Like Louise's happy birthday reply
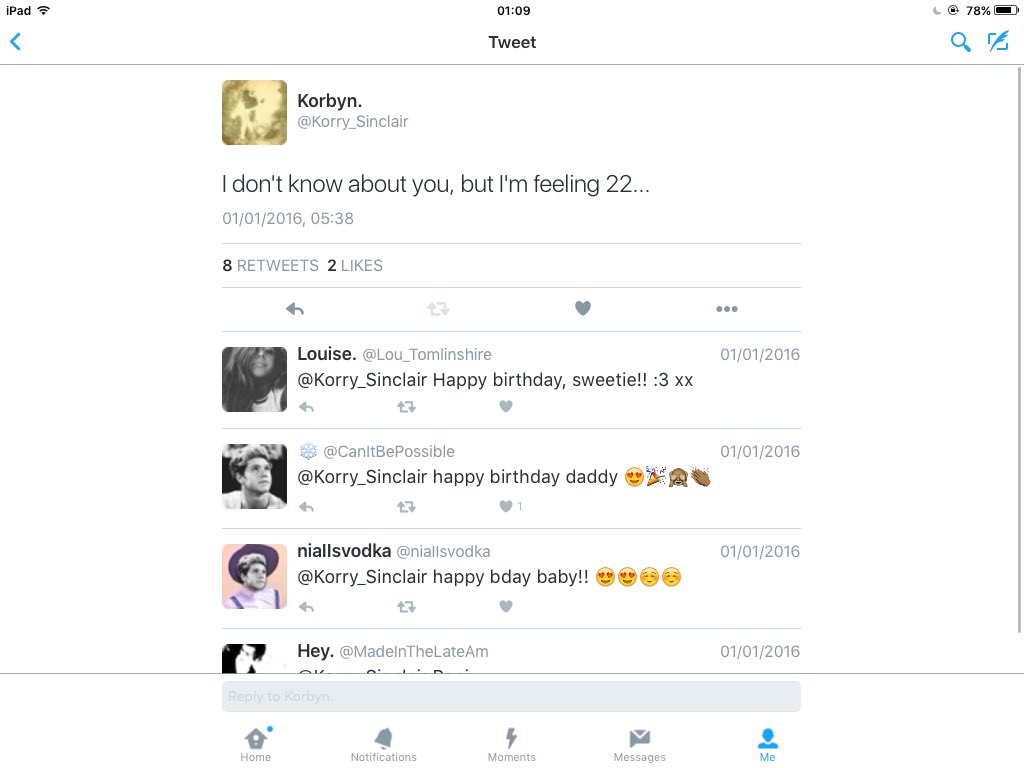Viewport: 1024px width, 768px height. coord(505,406)
